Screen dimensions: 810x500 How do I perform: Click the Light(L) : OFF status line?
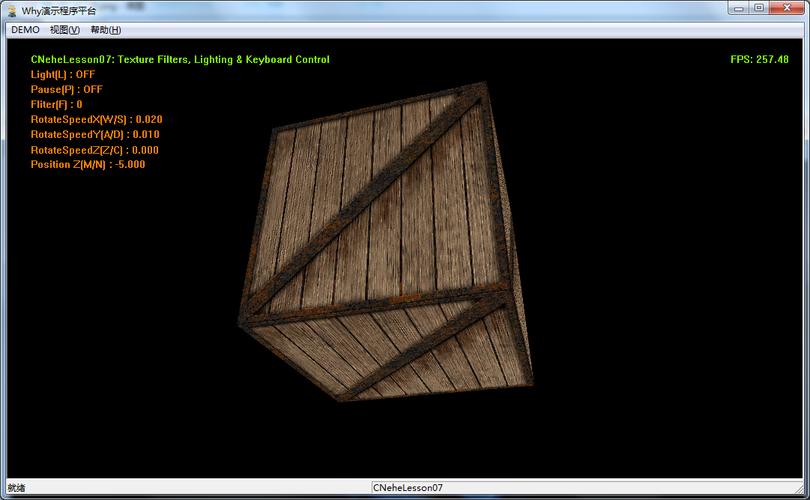tap(63, 75)
